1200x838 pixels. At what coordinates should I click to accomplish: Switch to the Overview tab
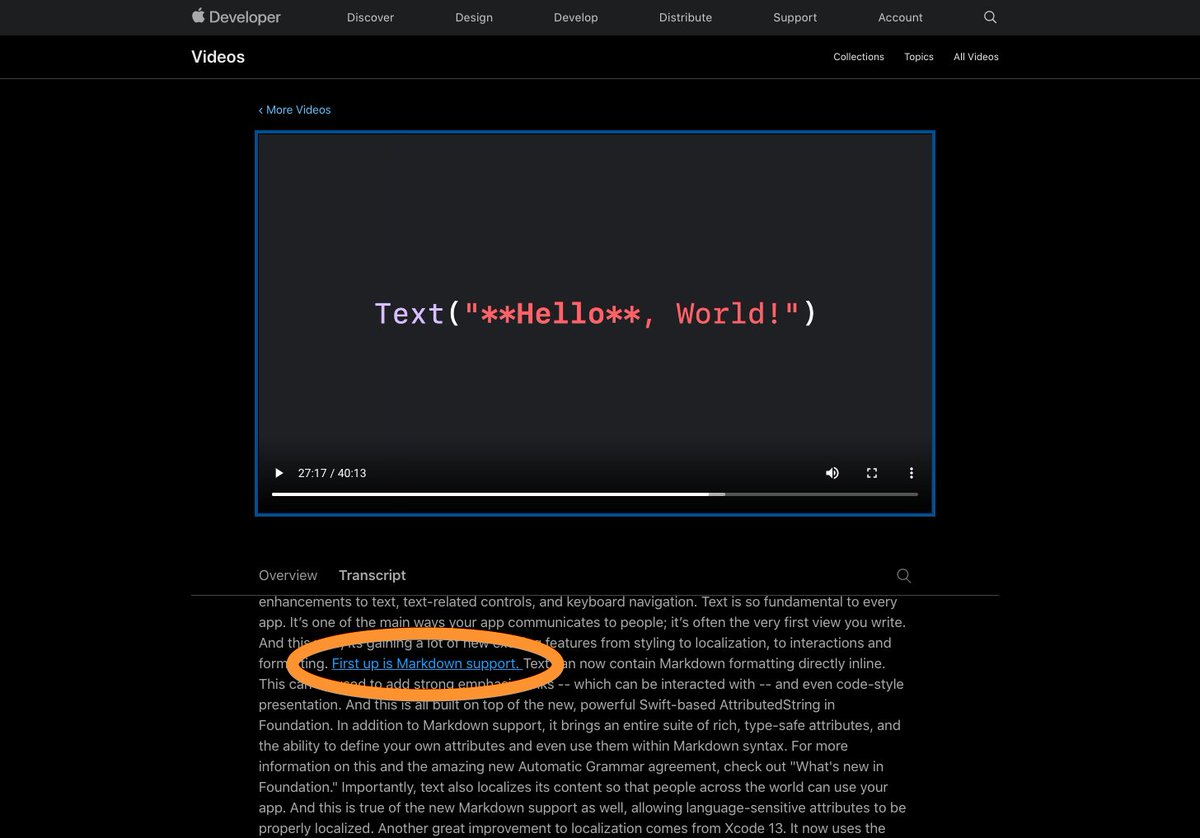pos(288,575)
